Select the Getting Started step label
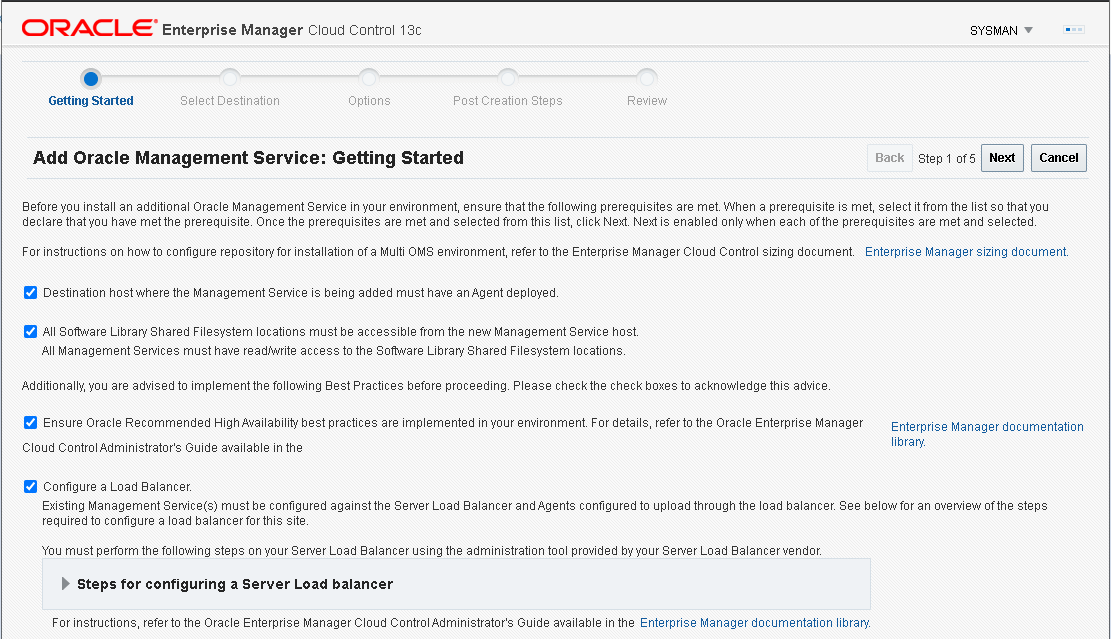The height and width of the screenshot is (639, 1111). 91,100
